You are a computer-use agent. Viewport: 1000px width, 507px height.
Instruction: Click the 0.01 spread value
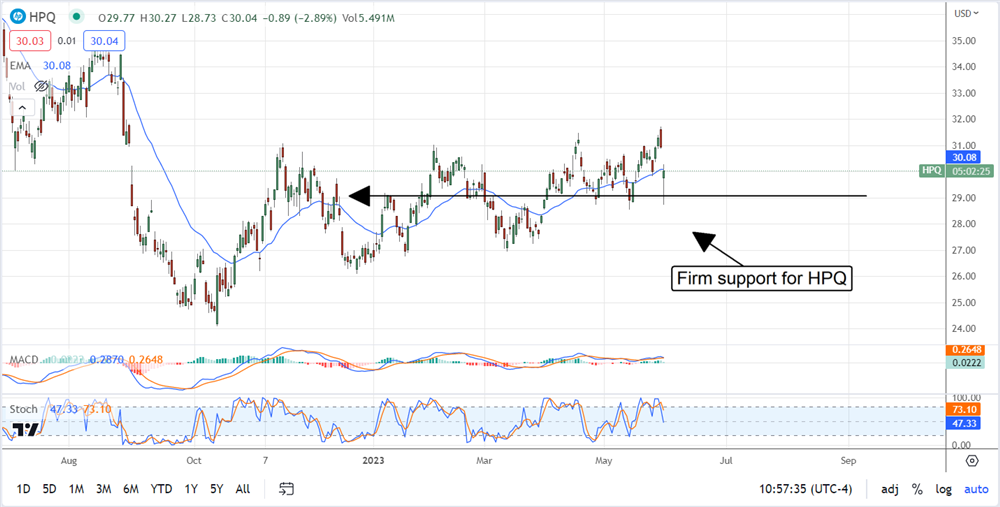click(x=68, y=41)
